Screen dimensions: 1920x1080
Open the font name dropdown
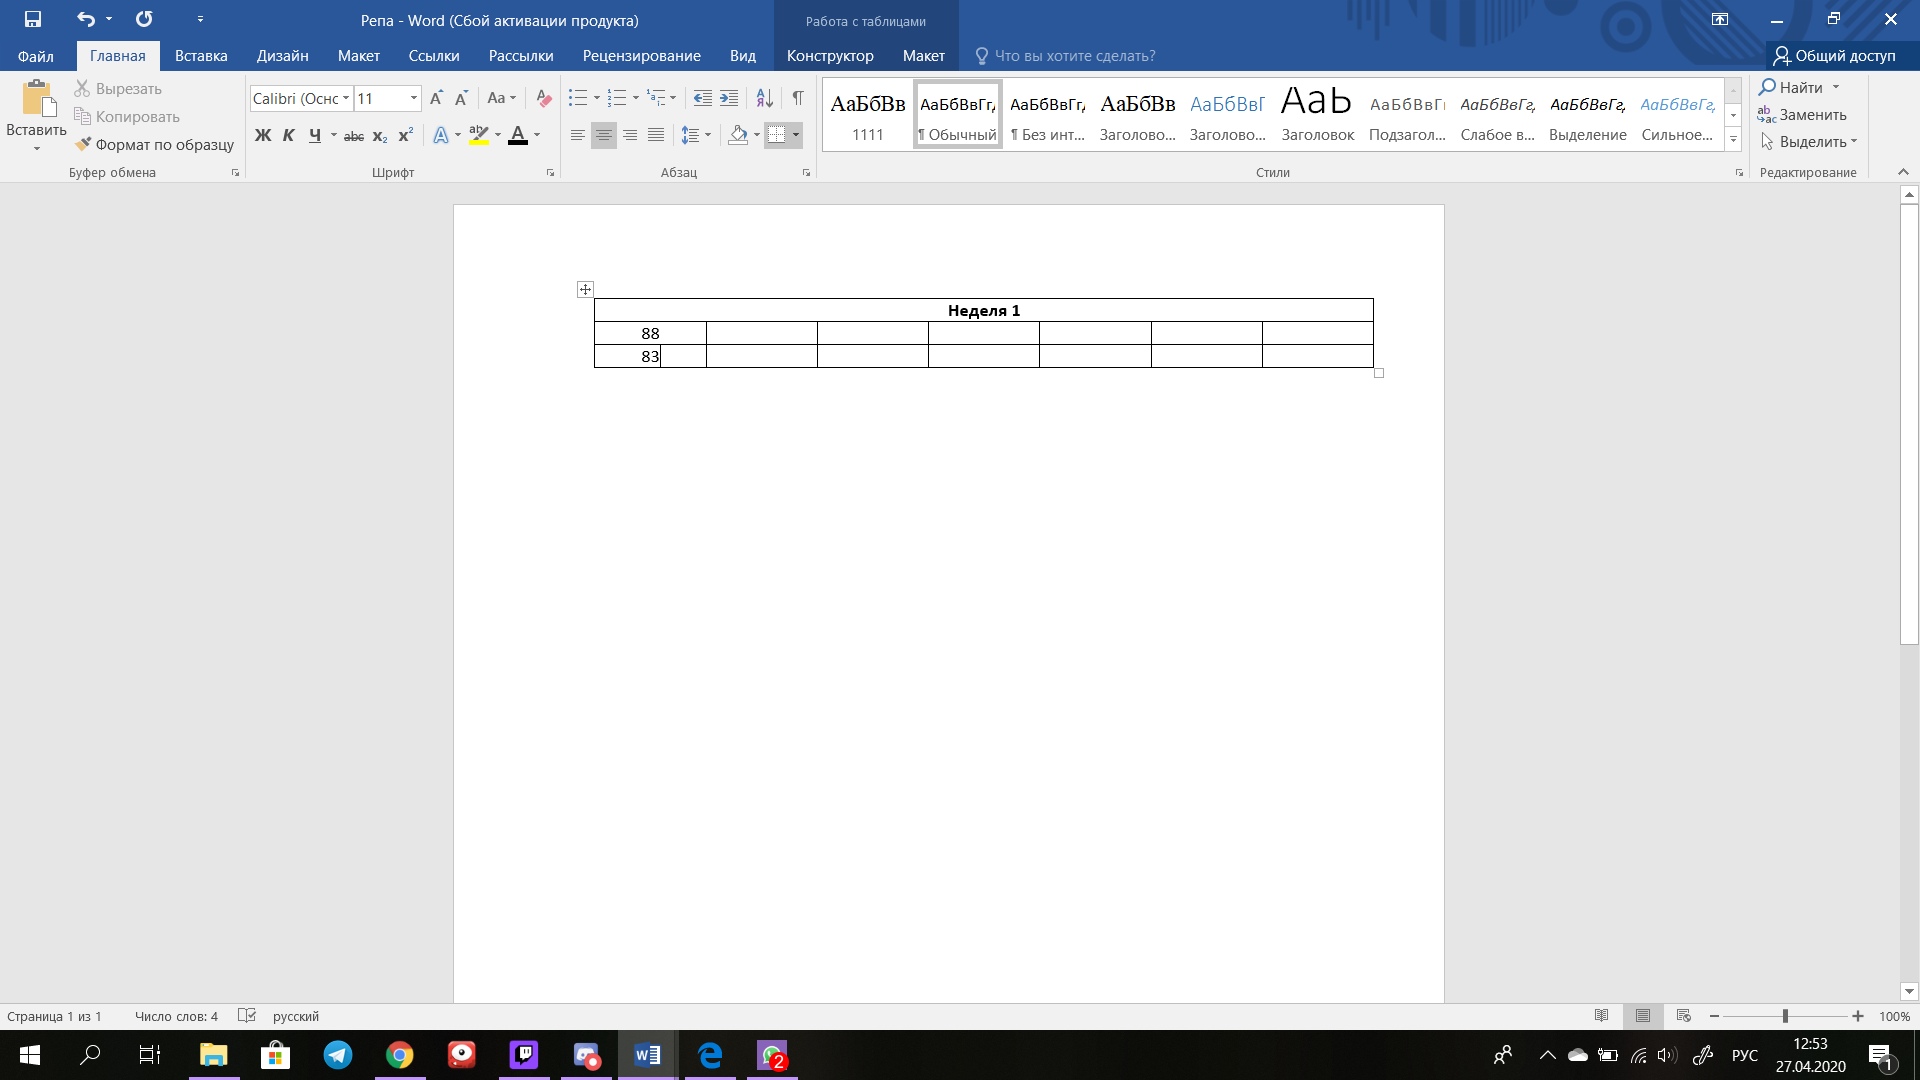pos(346,98)
